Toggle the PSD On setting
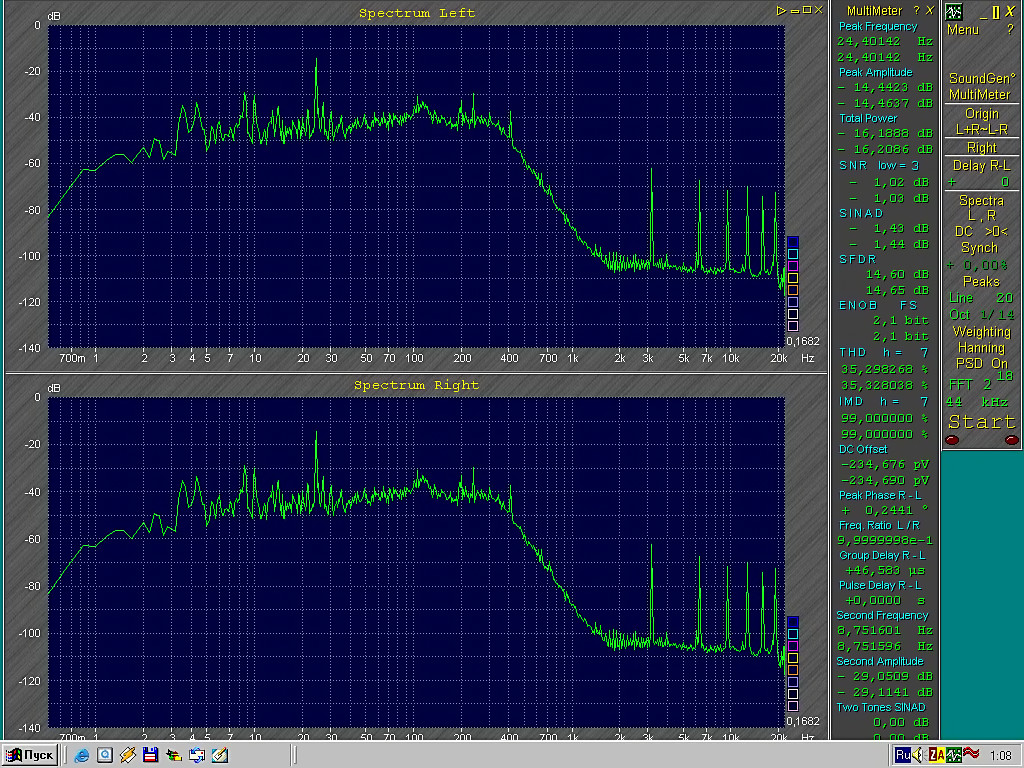Image resolution: width=1024 pixels, height=768 pixels. 981,364
